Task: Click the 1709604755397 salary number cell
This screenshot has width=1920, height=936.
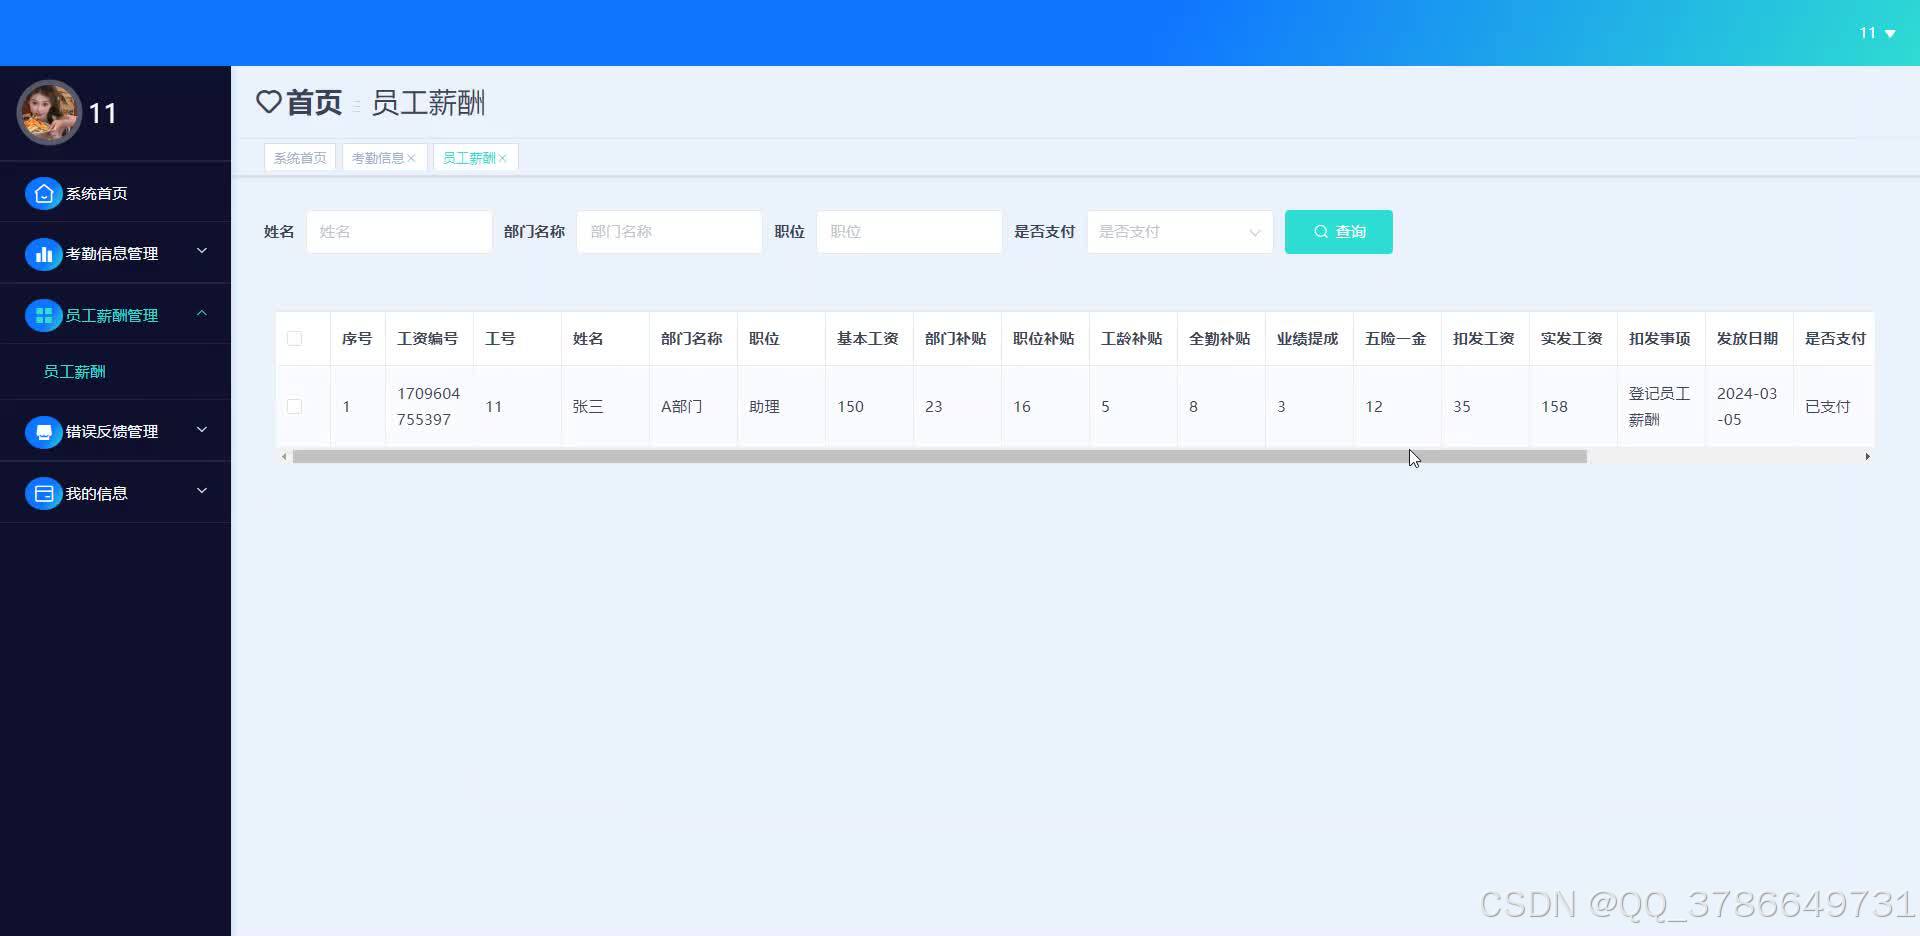Action: [x=428, y=406]
